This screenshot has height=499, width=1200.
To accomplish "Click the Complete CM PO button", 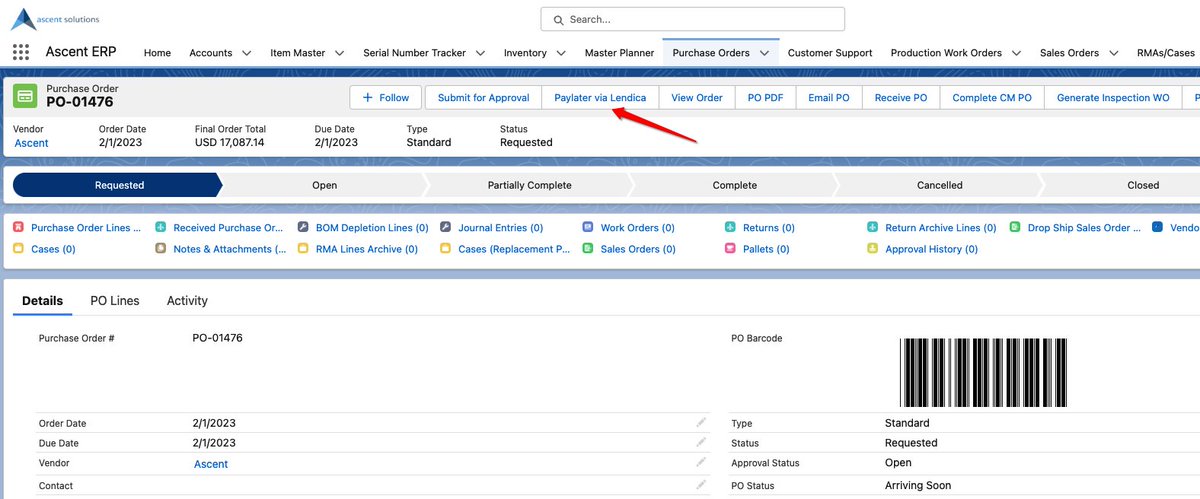I will [992, 98].
